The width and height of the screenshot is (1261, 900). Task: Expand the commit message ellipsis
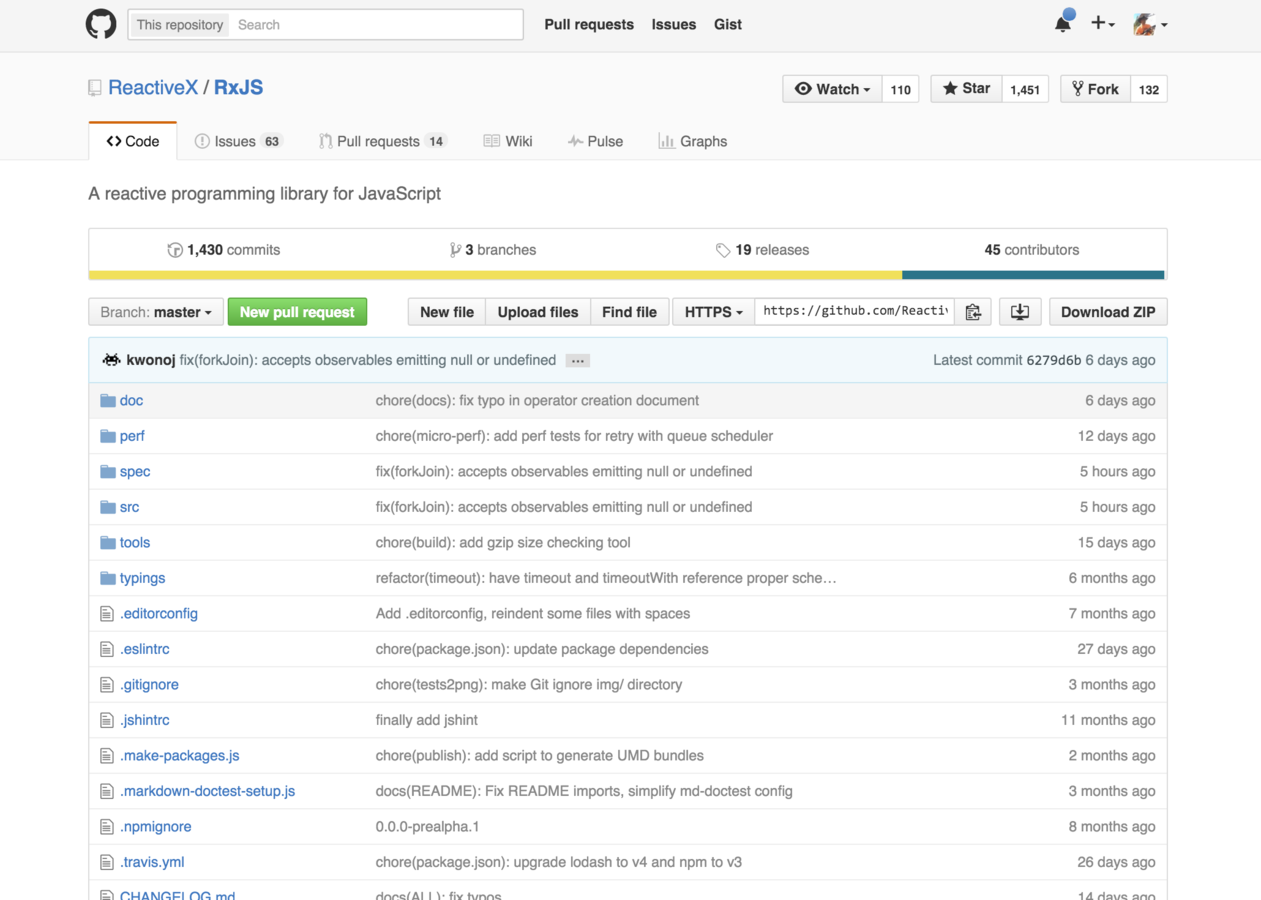577,361
